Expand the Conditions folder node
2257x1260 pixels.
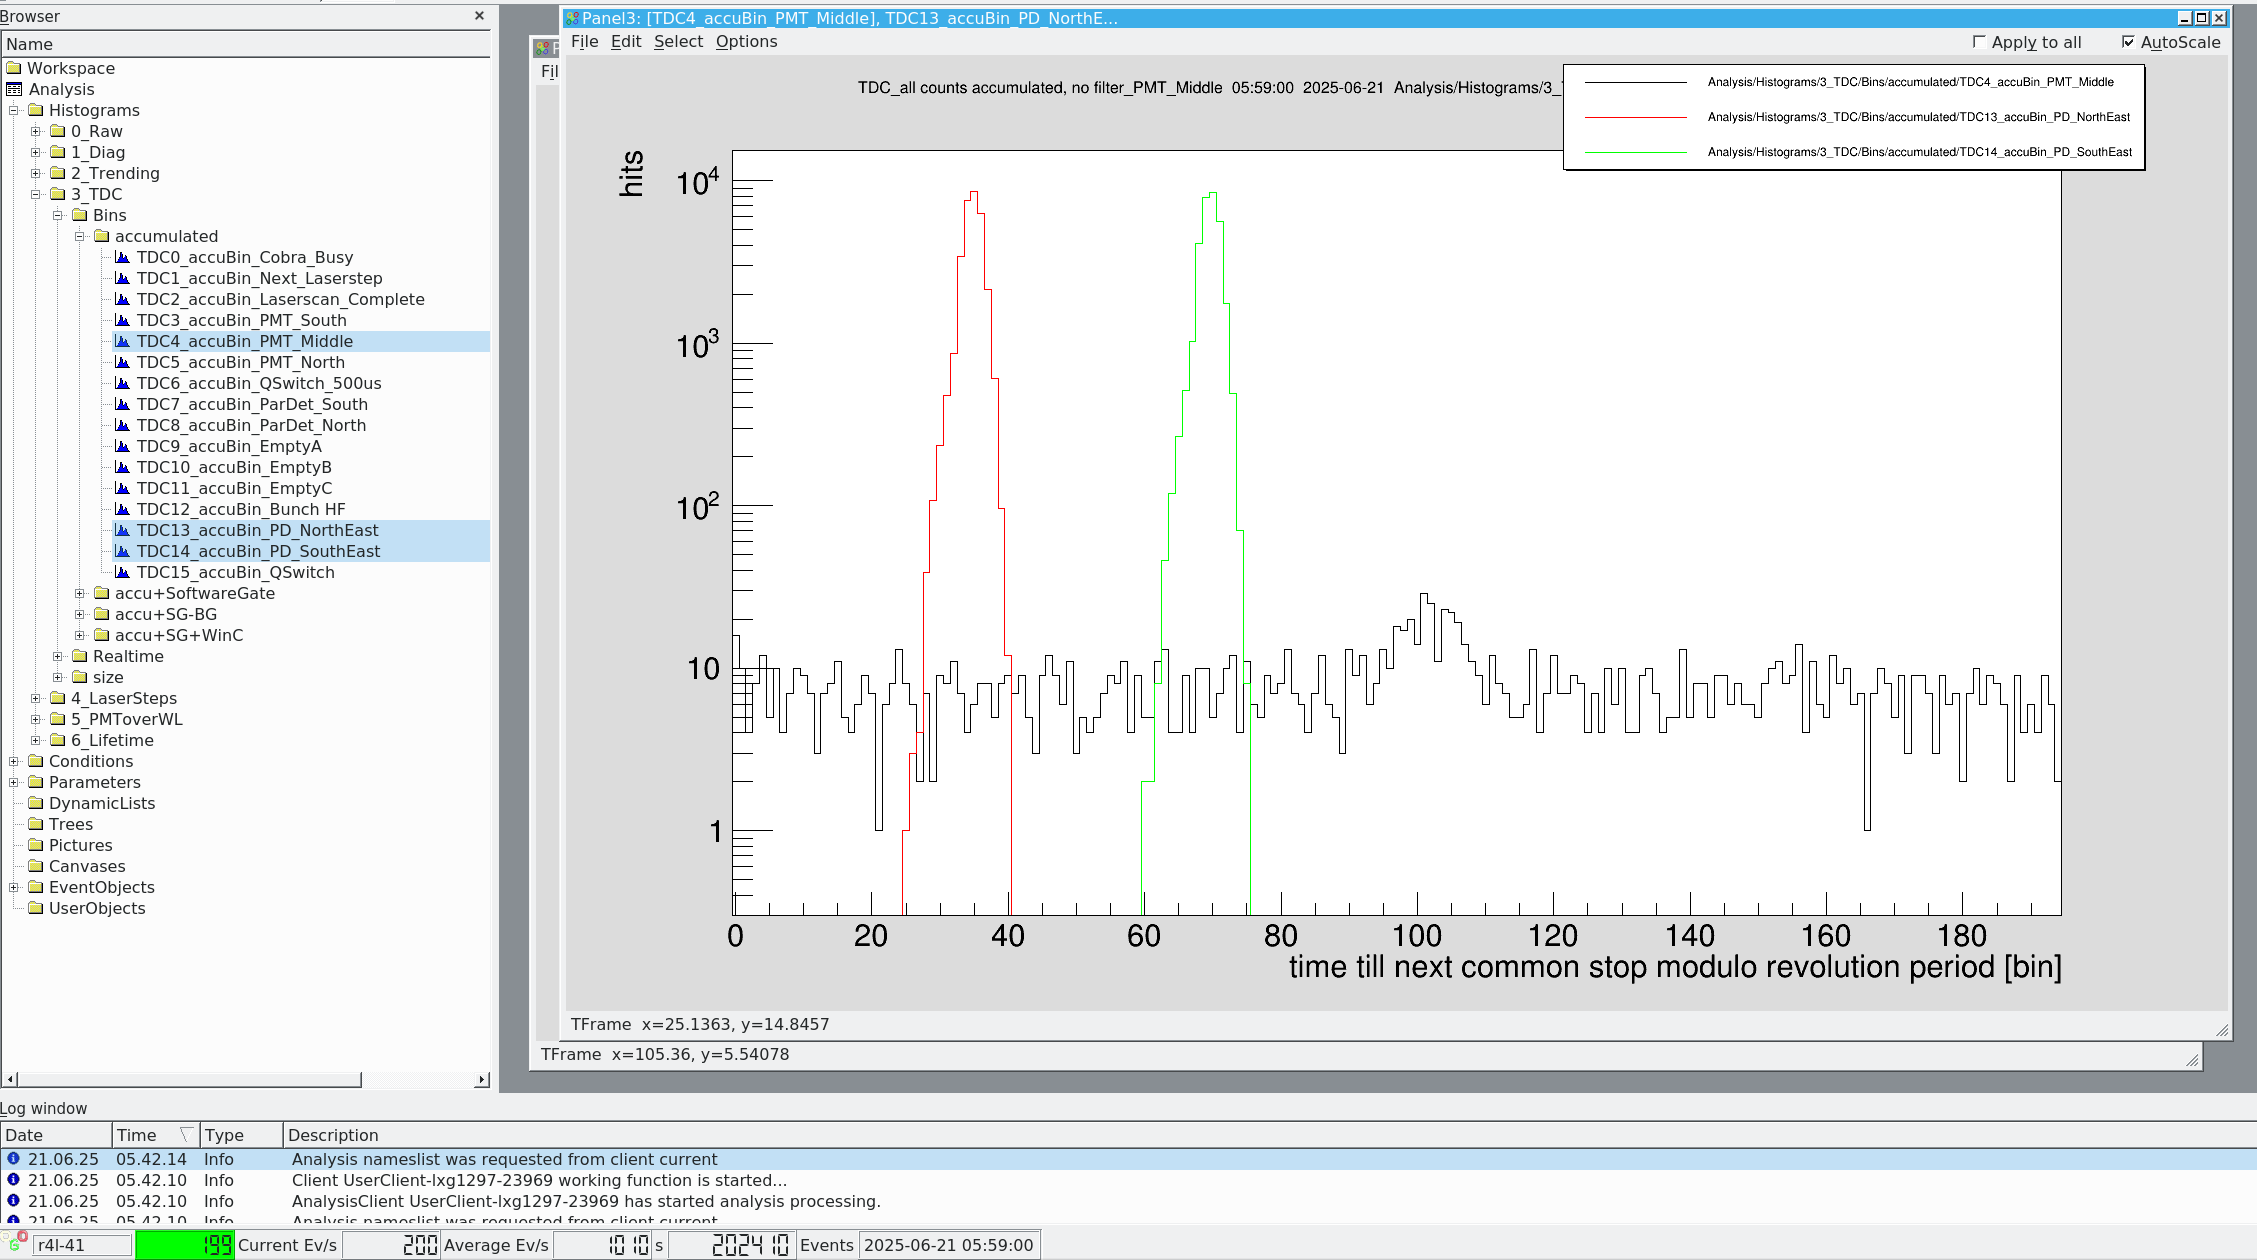(14, 761)
